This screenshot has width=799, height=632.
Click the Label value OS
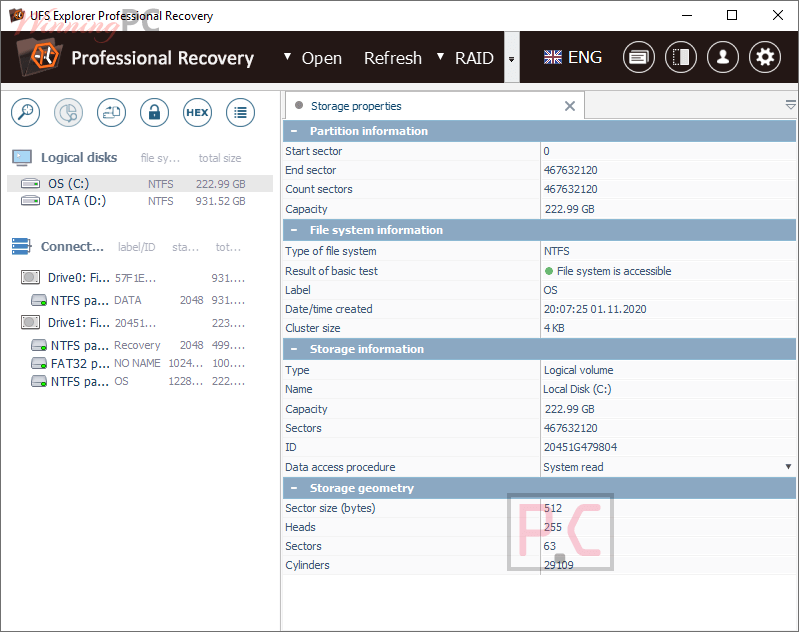click(x=550, y=290)
